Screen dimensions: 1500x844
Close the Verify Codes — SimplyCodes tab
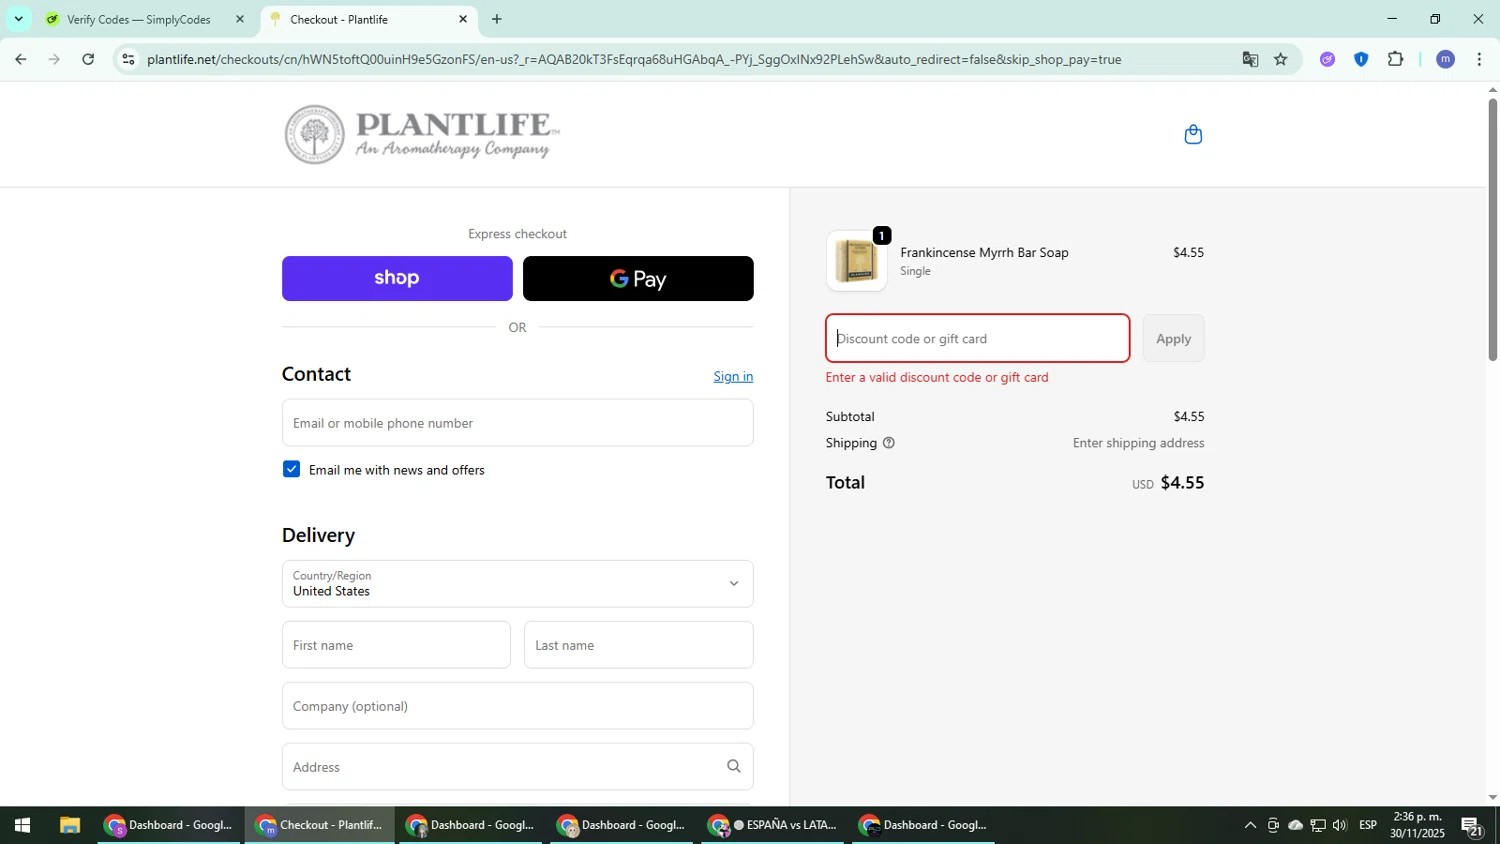click(239, 19)
